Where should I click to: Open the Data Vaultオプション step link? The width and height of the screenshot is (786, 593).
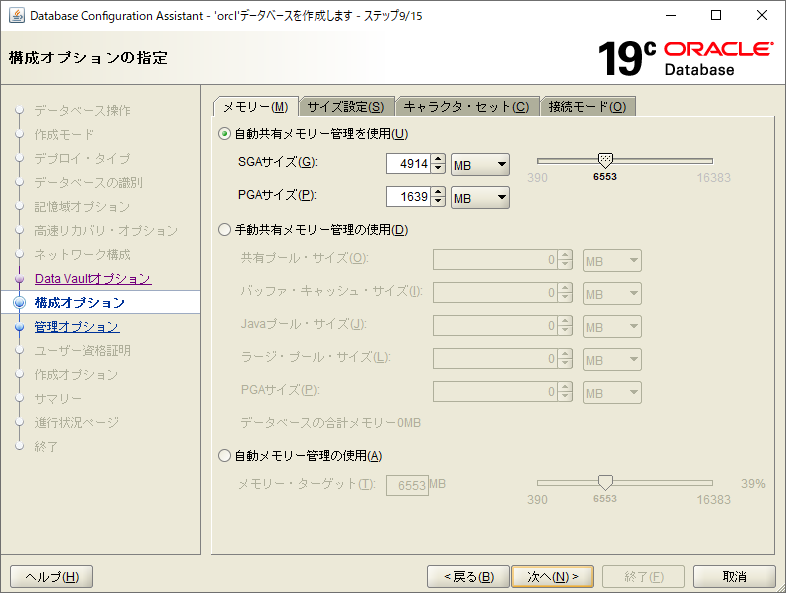[x=93, y=279]
